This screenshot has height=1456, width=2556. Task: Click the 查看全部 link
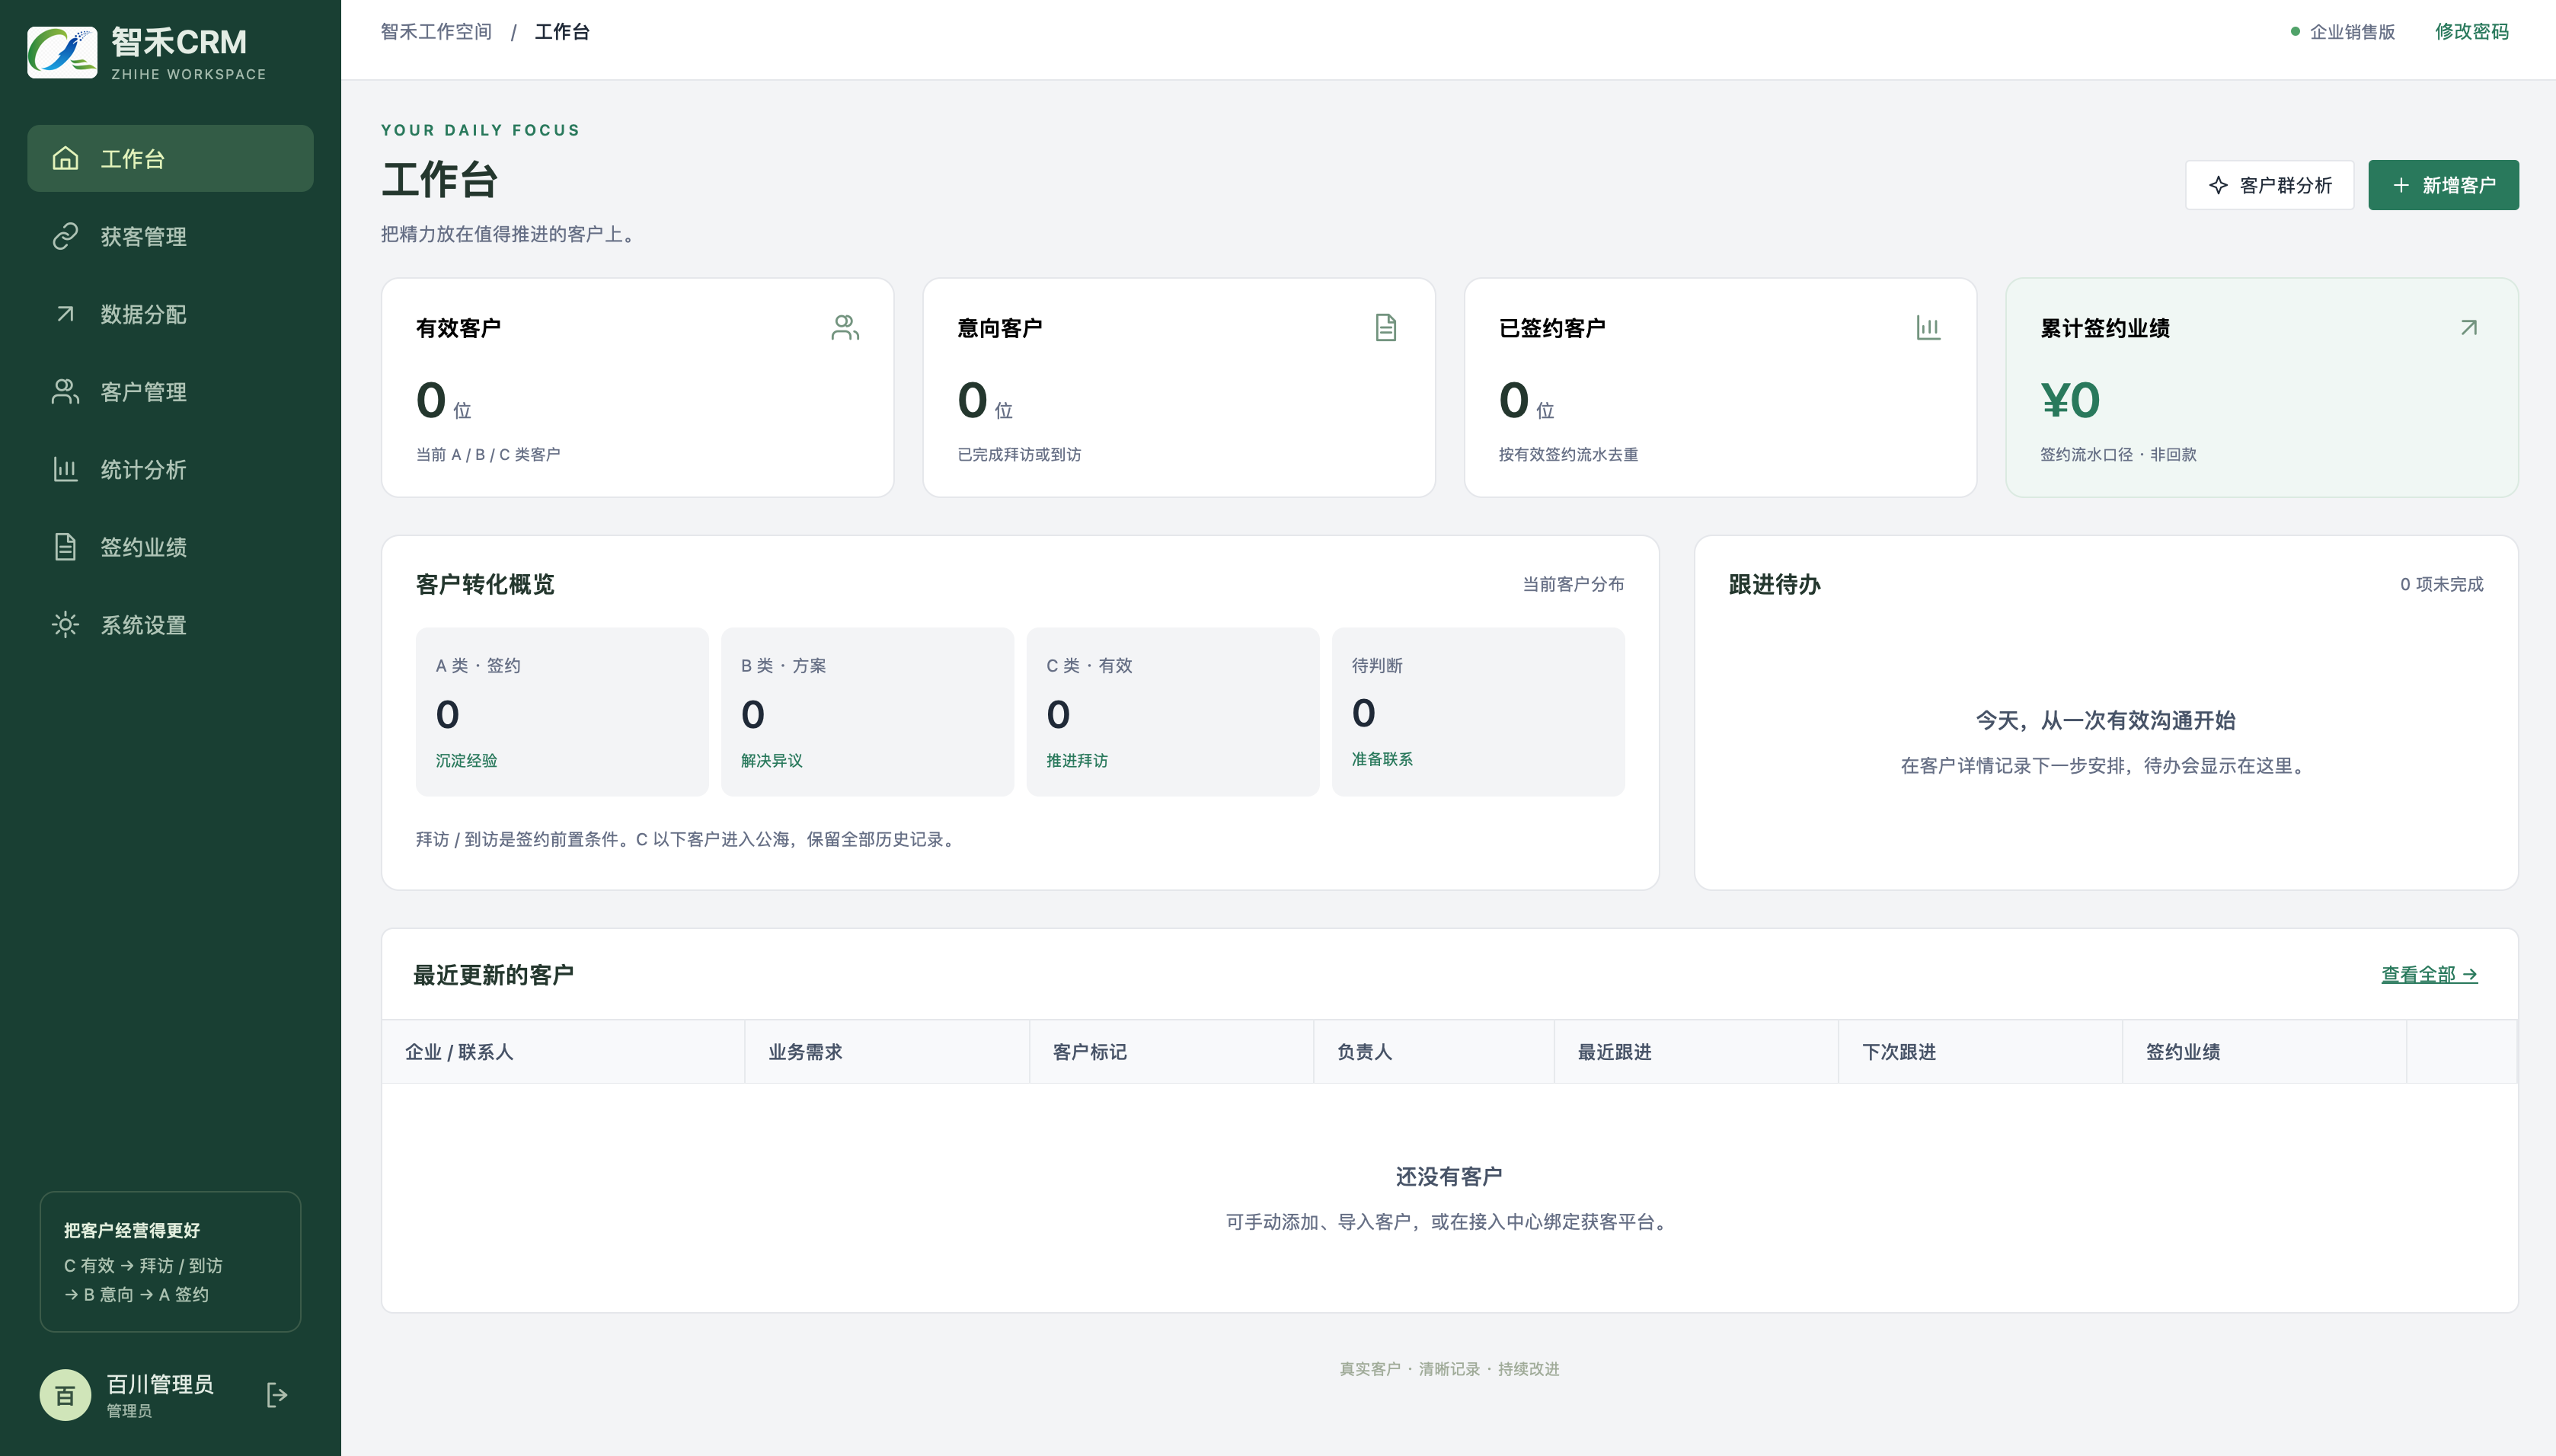pos(2429,974)
